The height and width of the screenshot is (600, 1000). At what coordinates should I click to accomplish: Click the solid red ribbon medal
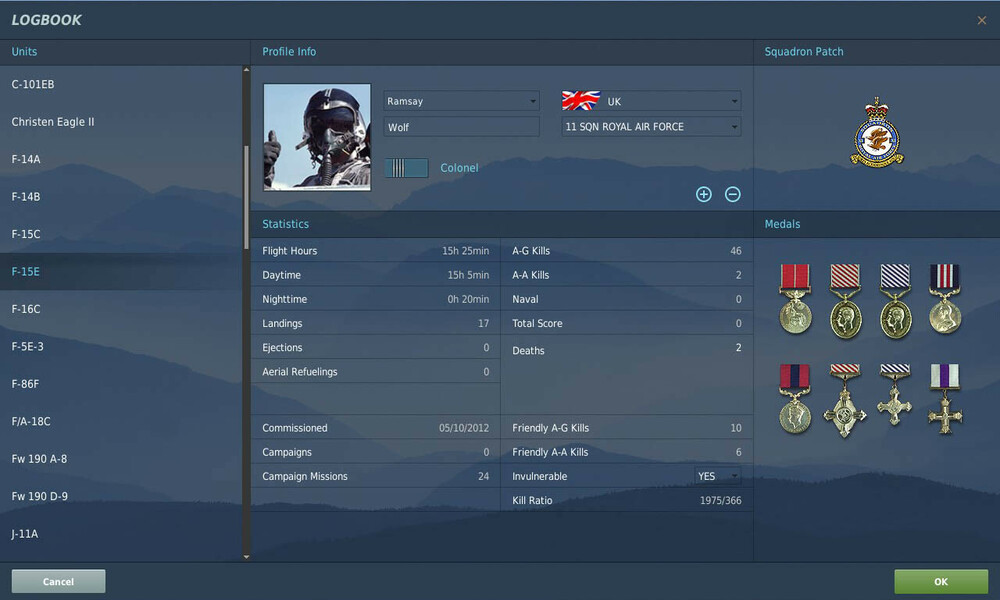point(795,299)
